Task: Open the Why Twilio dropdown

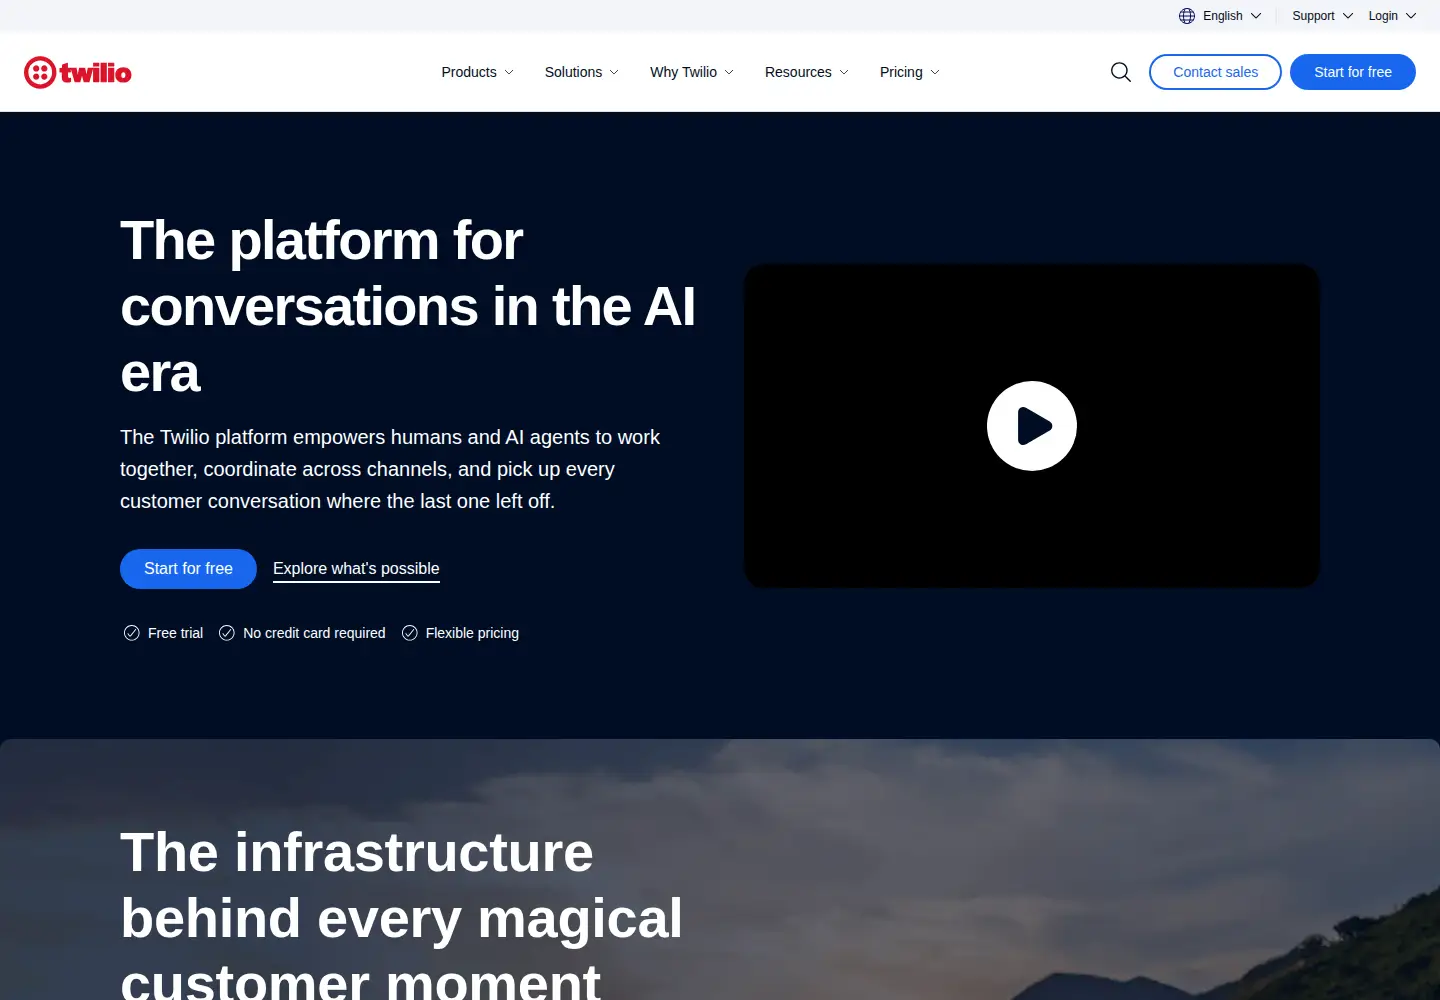Action: [x=691, y=72]
